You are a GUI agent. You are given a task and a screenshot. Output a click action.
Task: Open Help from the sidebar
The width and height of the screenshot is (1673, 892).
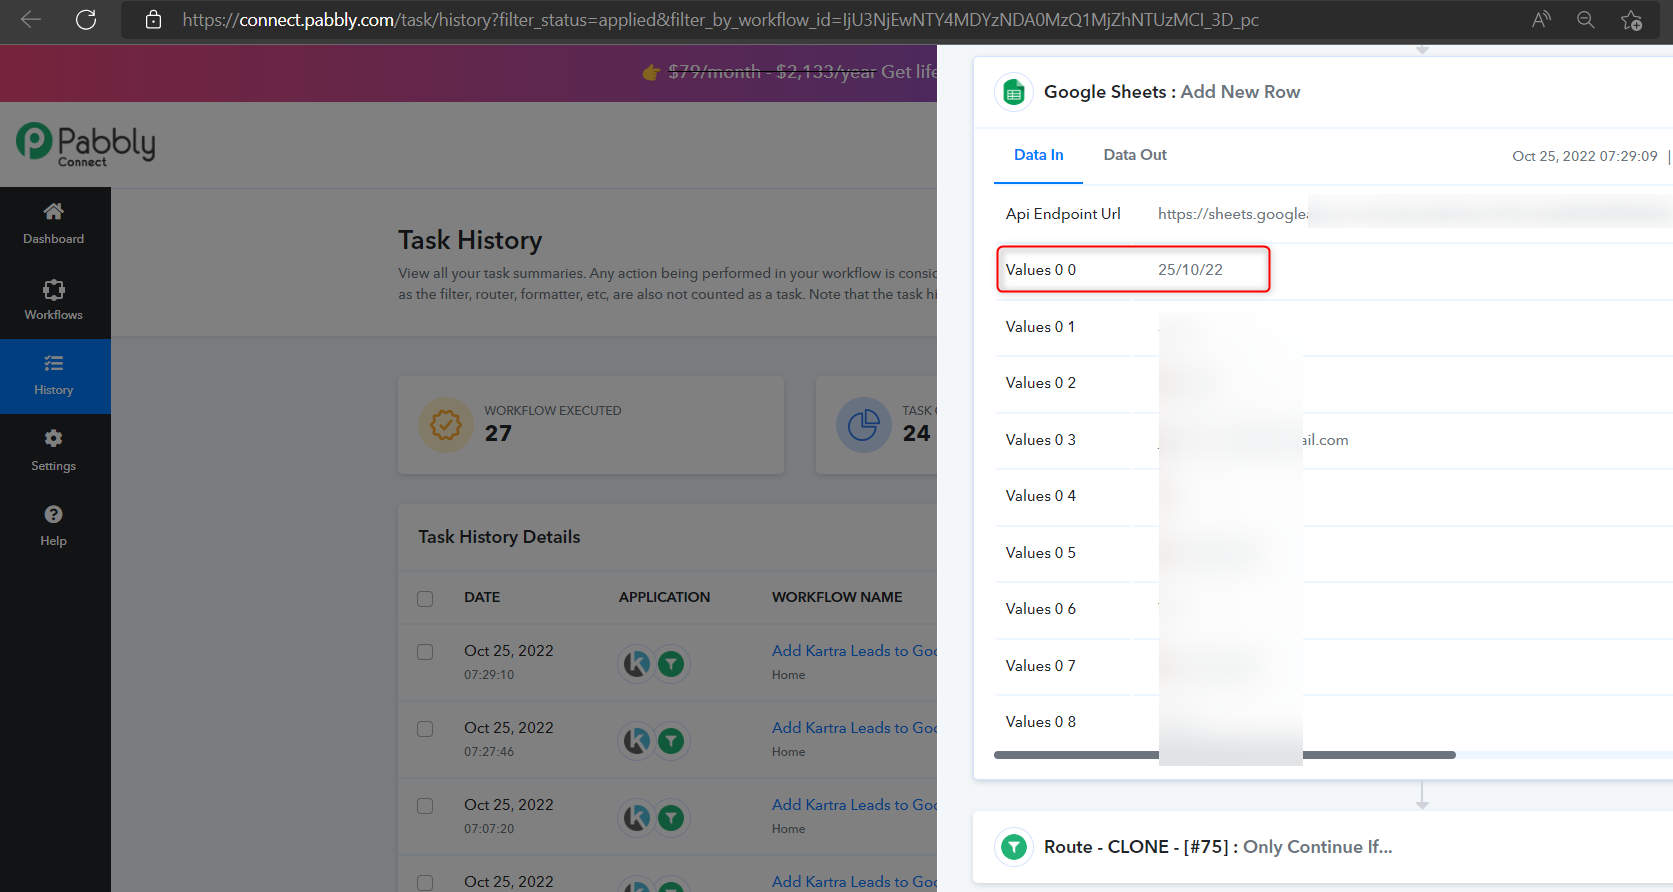click(x=54, y=526)
